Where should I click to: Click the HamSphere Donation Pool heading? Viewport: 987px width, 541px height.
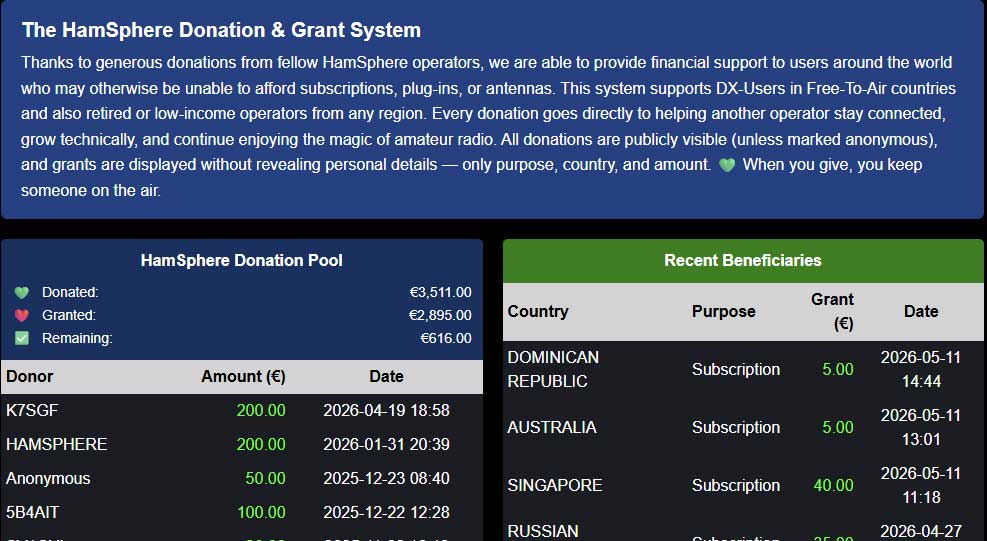pyautogui.click(x=242, y=261)
